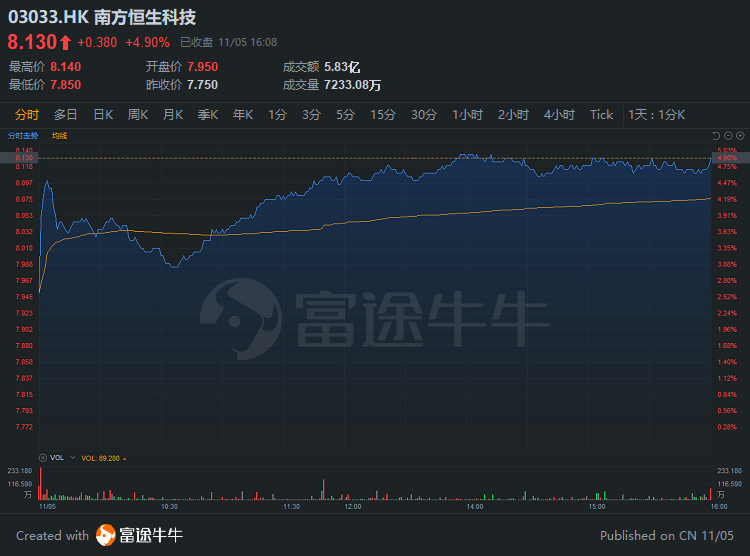The width and height of the screenshot is (750, 556).
Task: Select the 1小时 hourly interval
Action: 467,115
